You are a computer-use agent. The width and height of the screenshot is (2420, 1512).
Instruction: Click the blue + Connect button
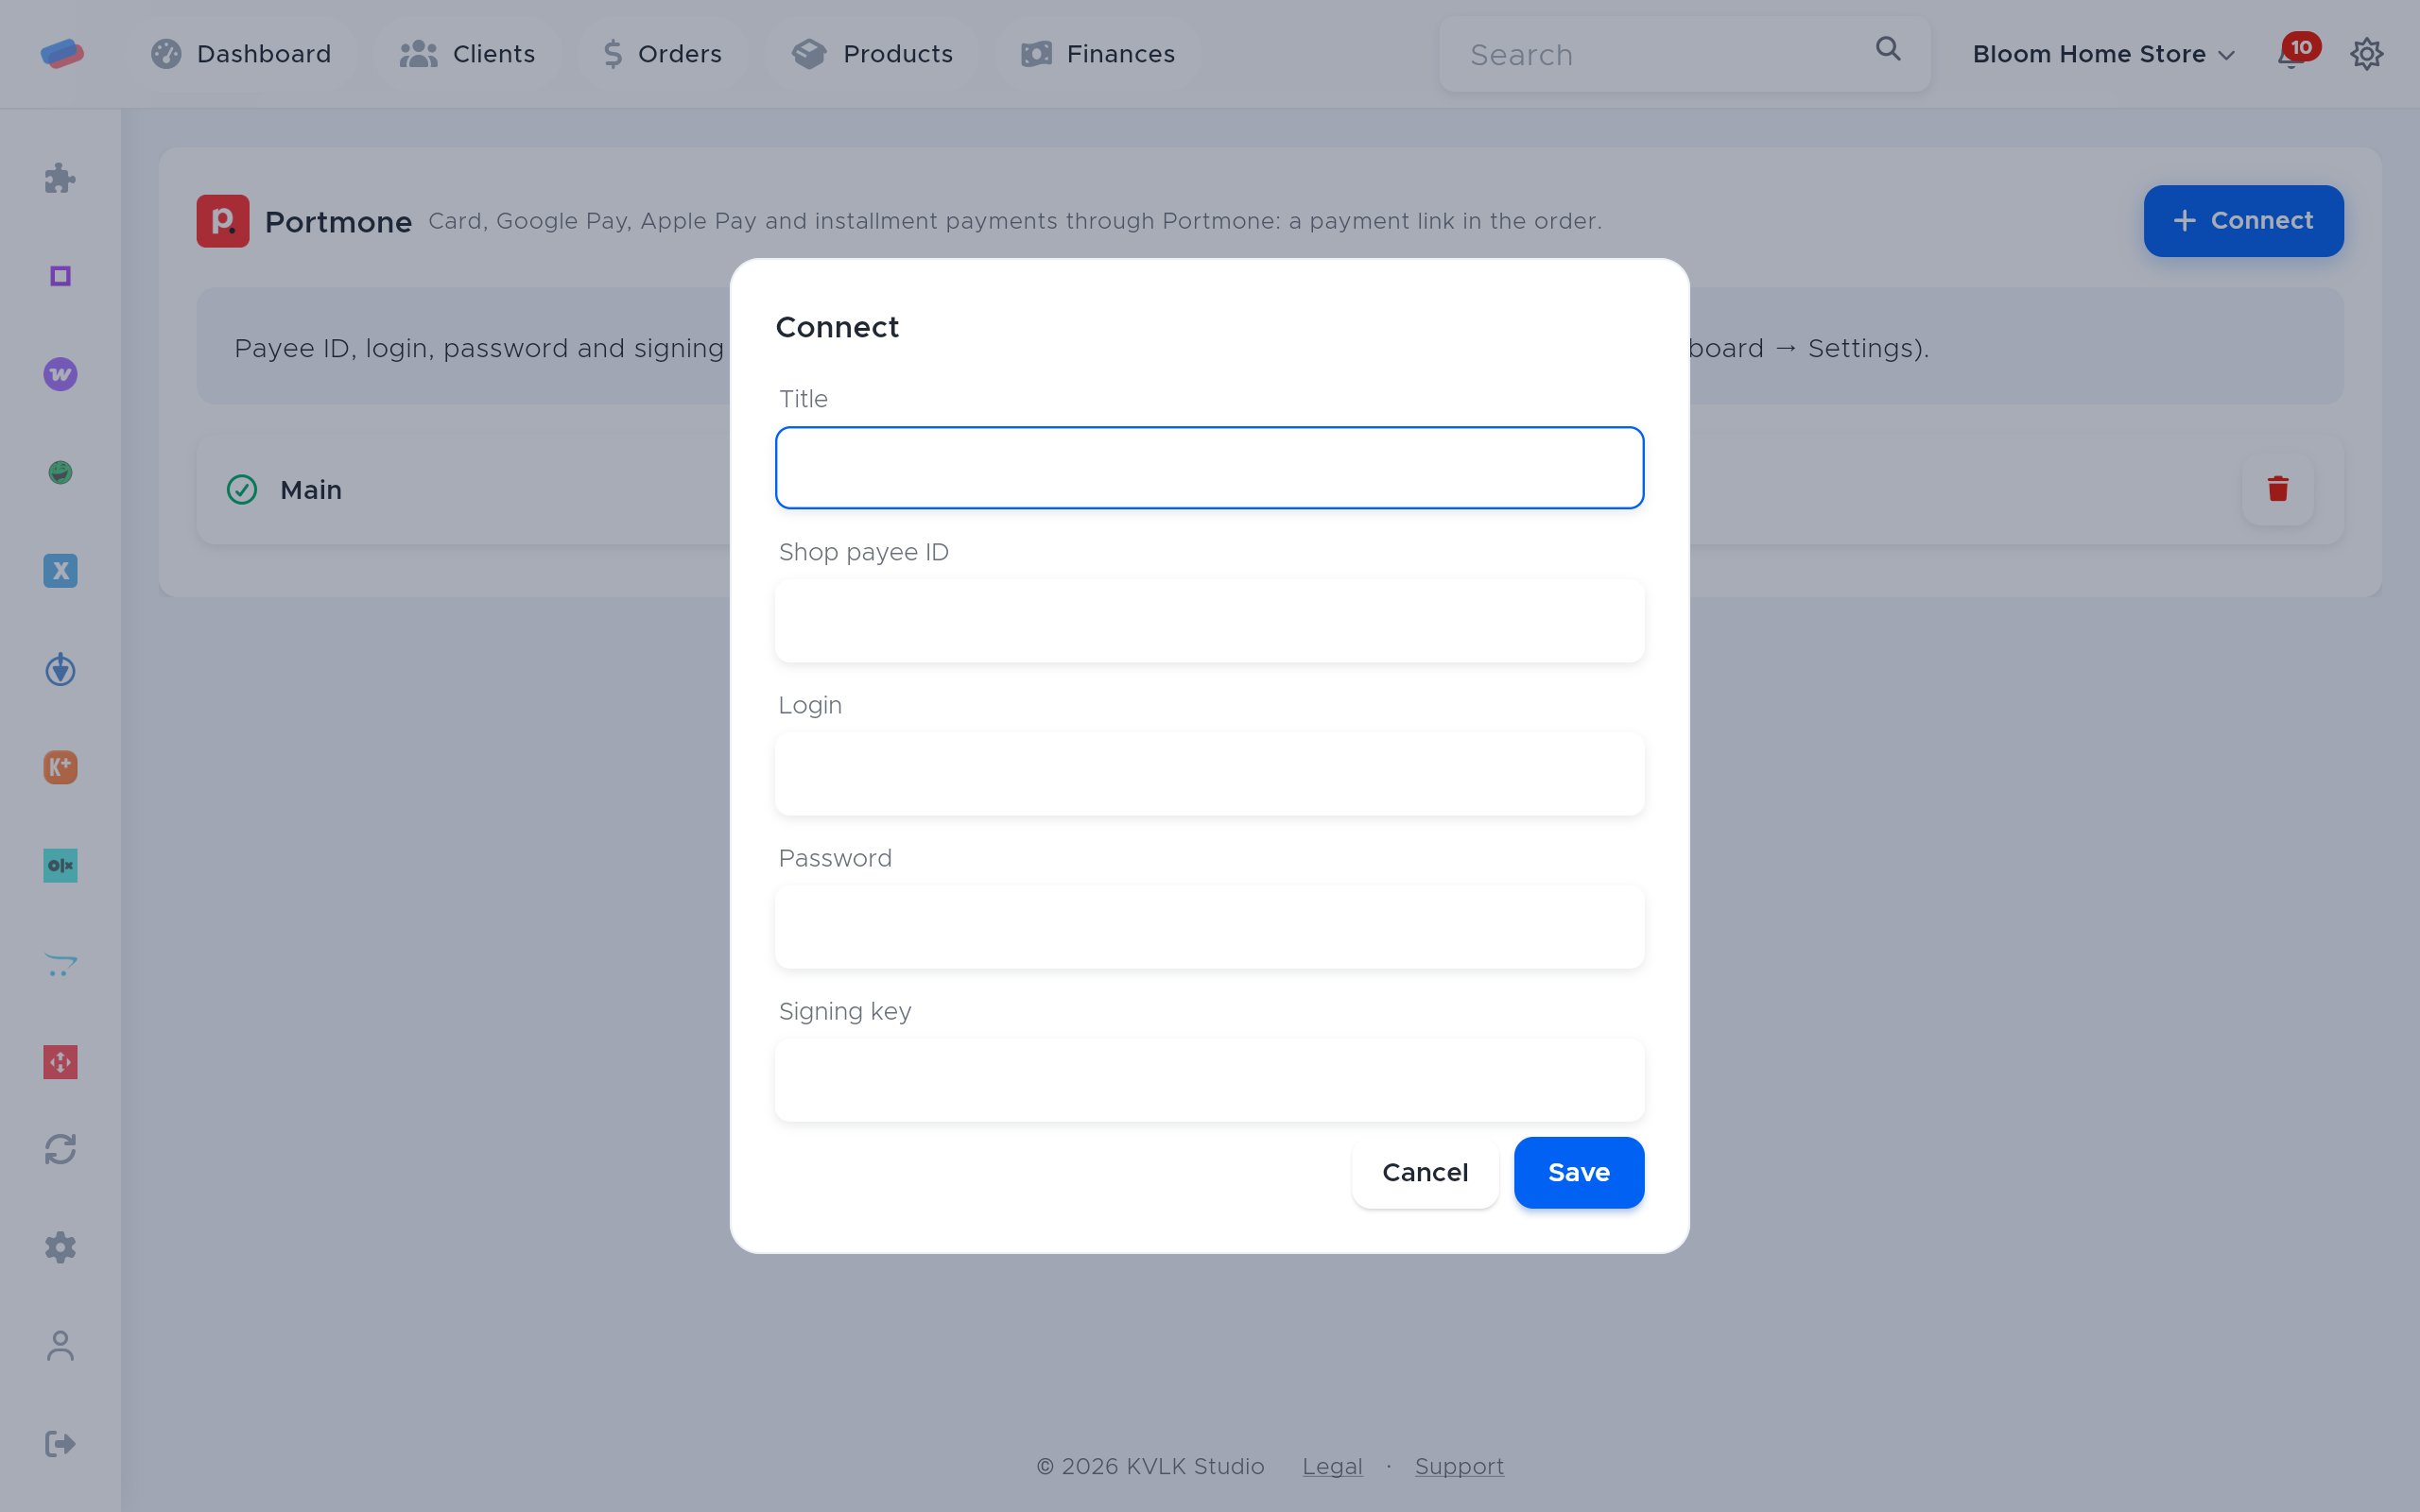2243,221
